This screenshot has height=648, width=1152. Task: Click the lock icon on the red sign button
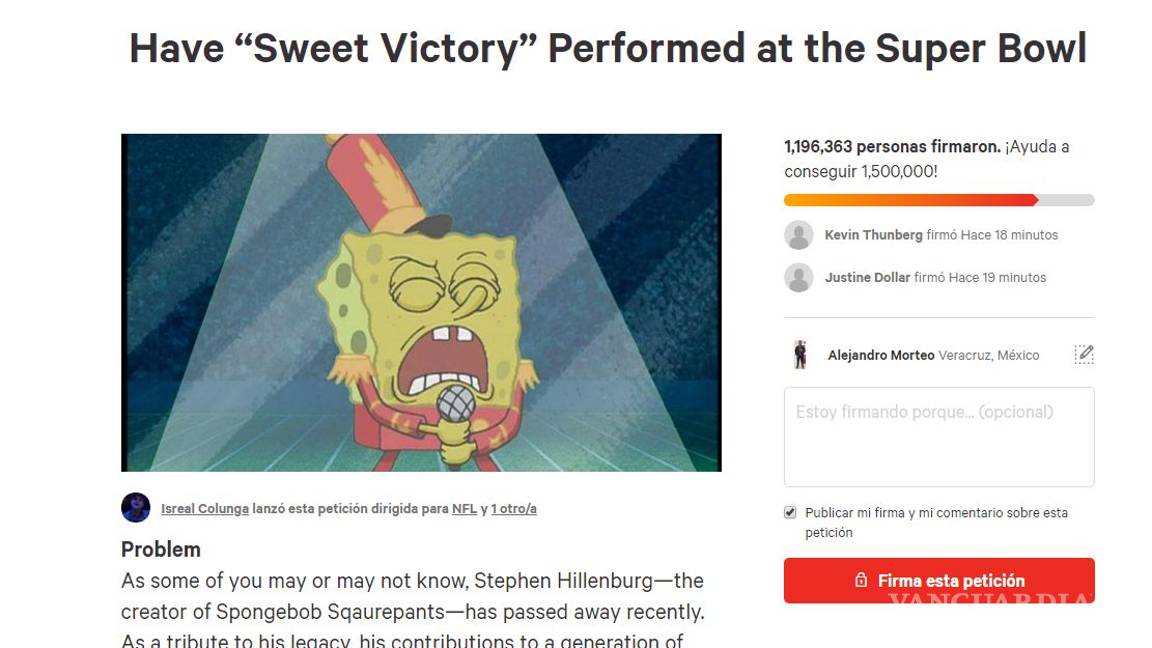point(862,580)
